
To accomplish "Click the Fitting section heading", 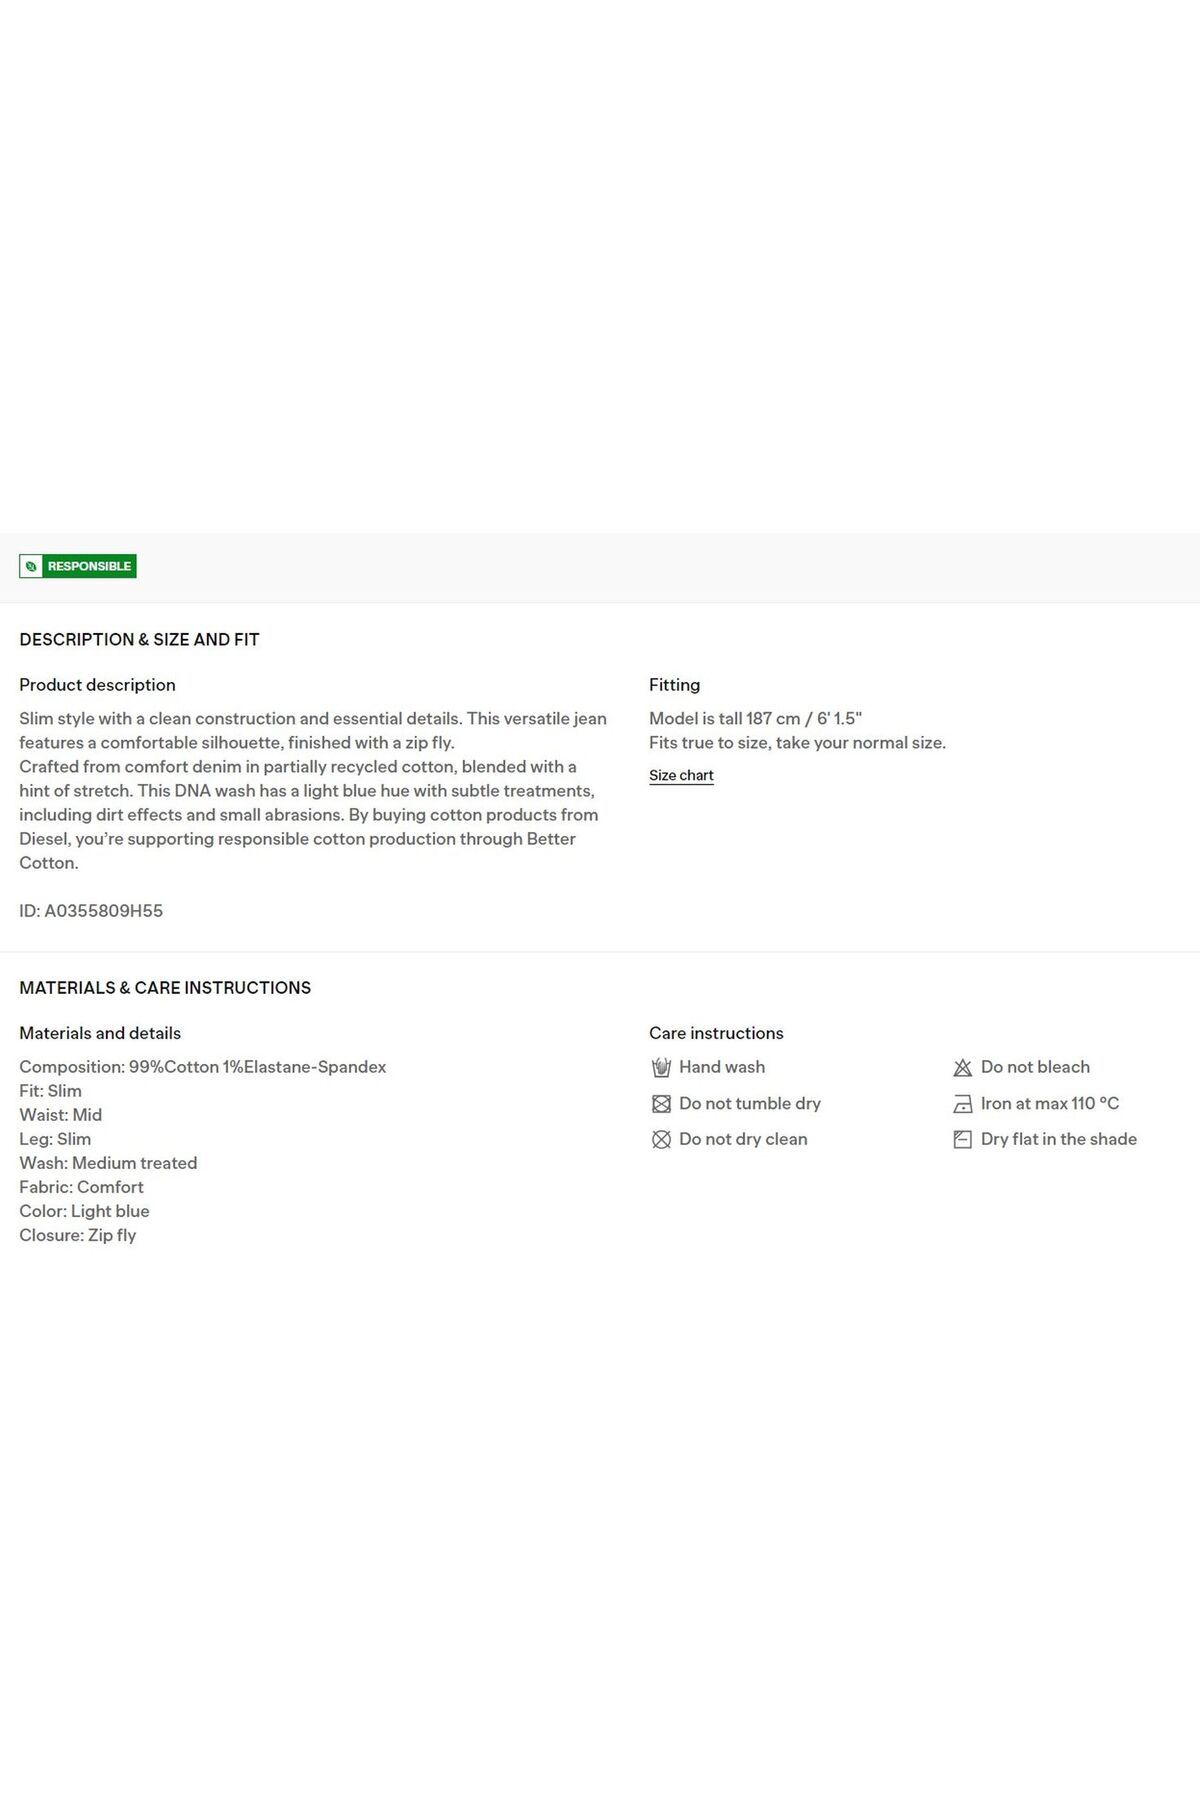I will (675, 685).
